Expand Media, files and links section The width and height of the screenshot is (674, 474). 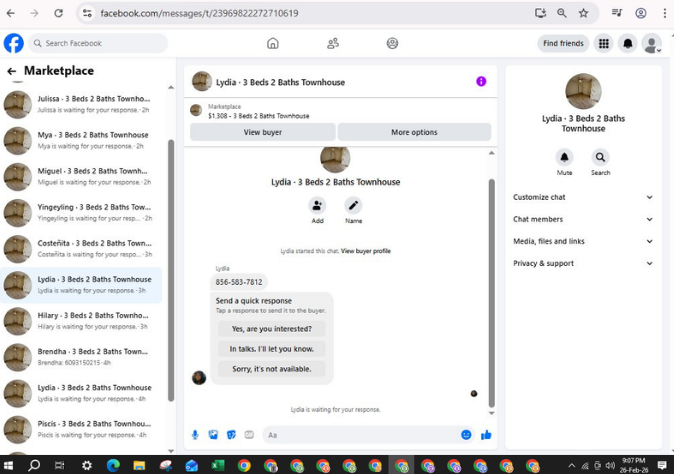[583, 241]
